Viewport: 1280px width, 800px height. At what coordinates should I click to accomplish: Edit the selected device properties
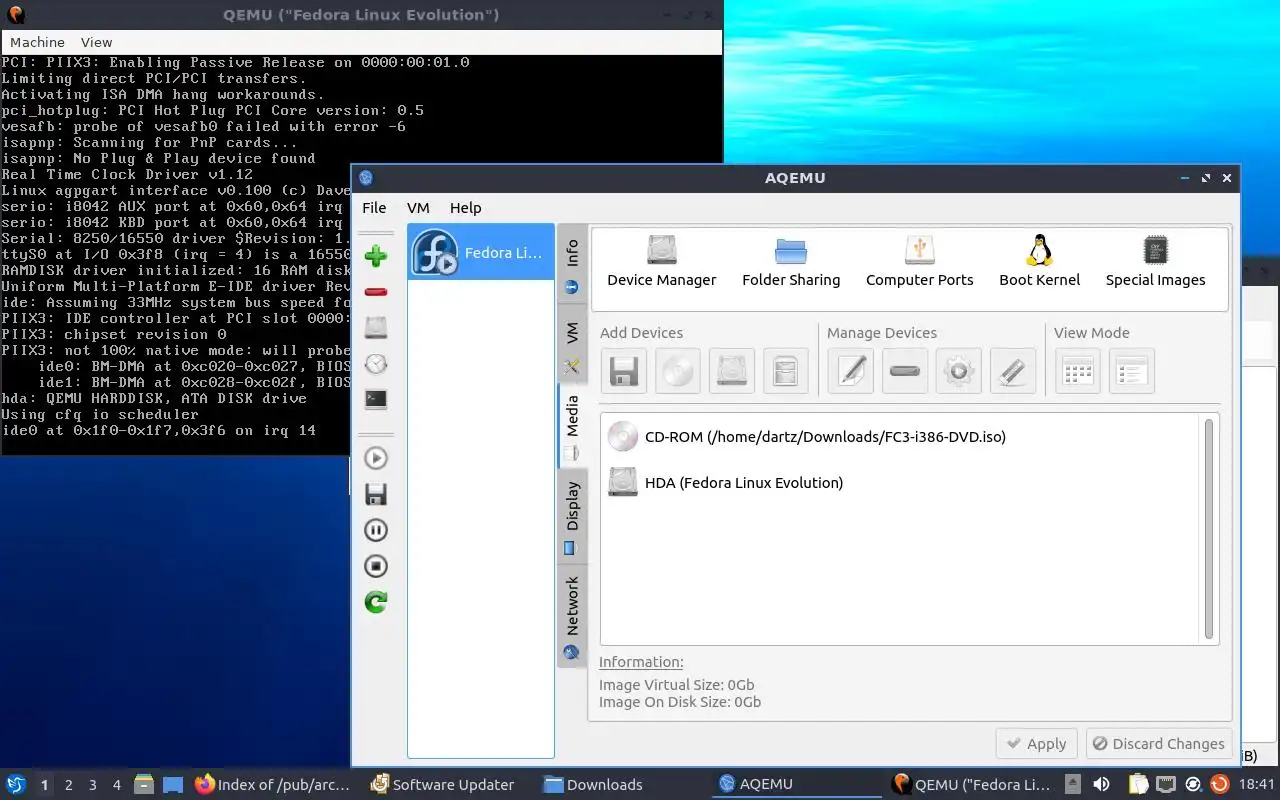point(851,371)
